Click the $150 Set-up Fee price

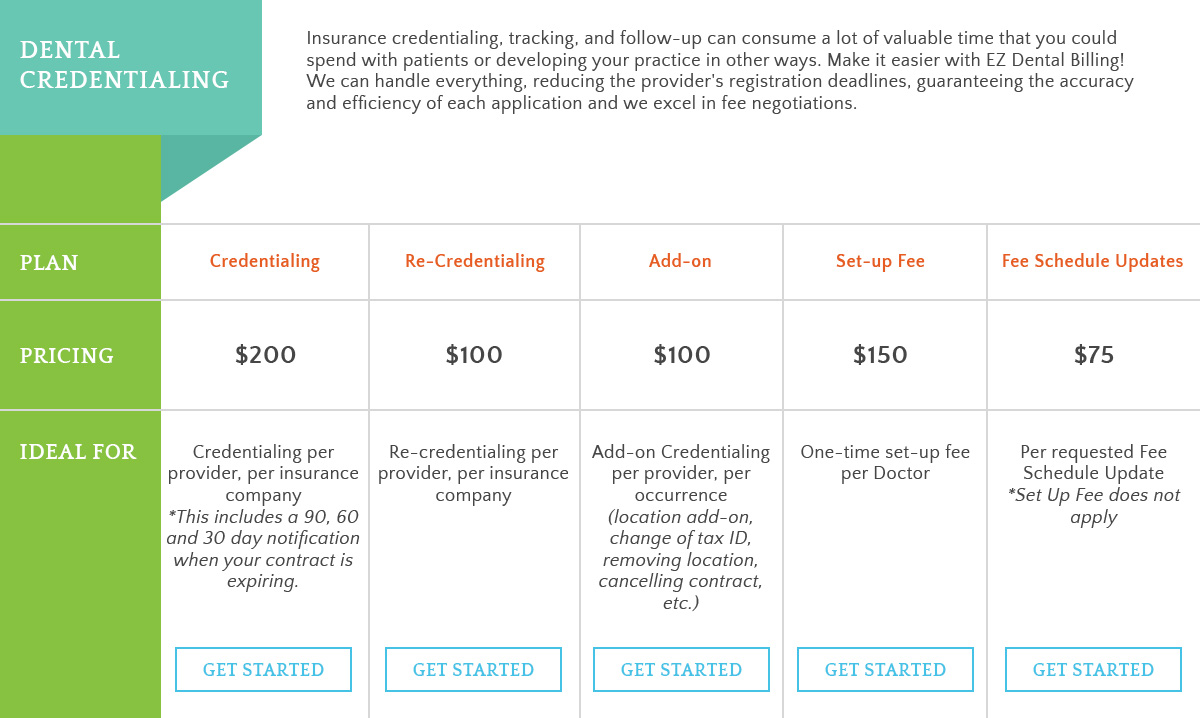(x=881, y=355)
